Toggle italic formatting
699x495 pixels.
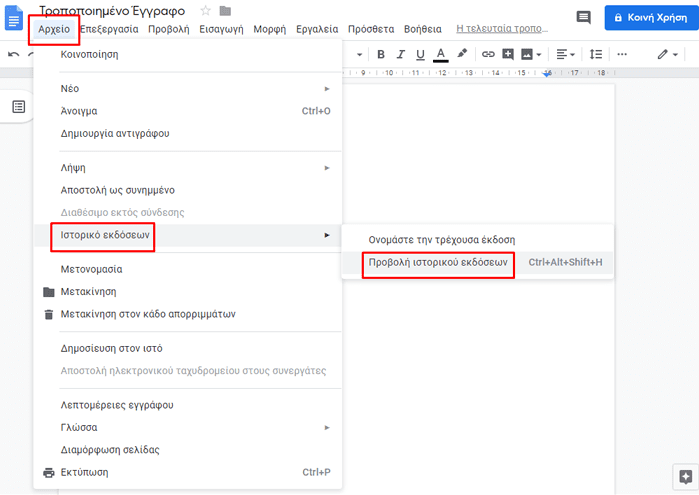click(x=400, y=54)
